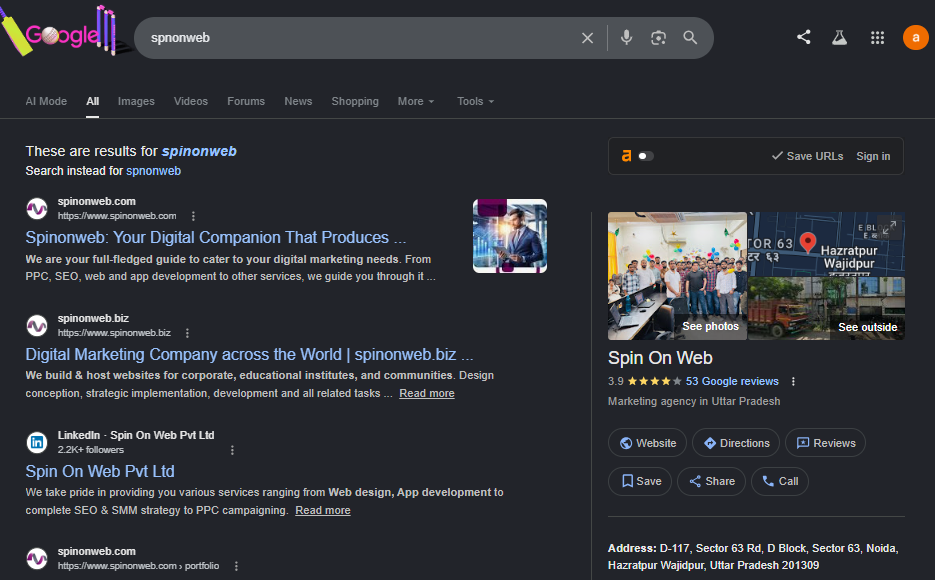The width and height of the screenshot is (935, 580).
Task: Open the Reviews button in the knowledge panel
Action: 825,443
